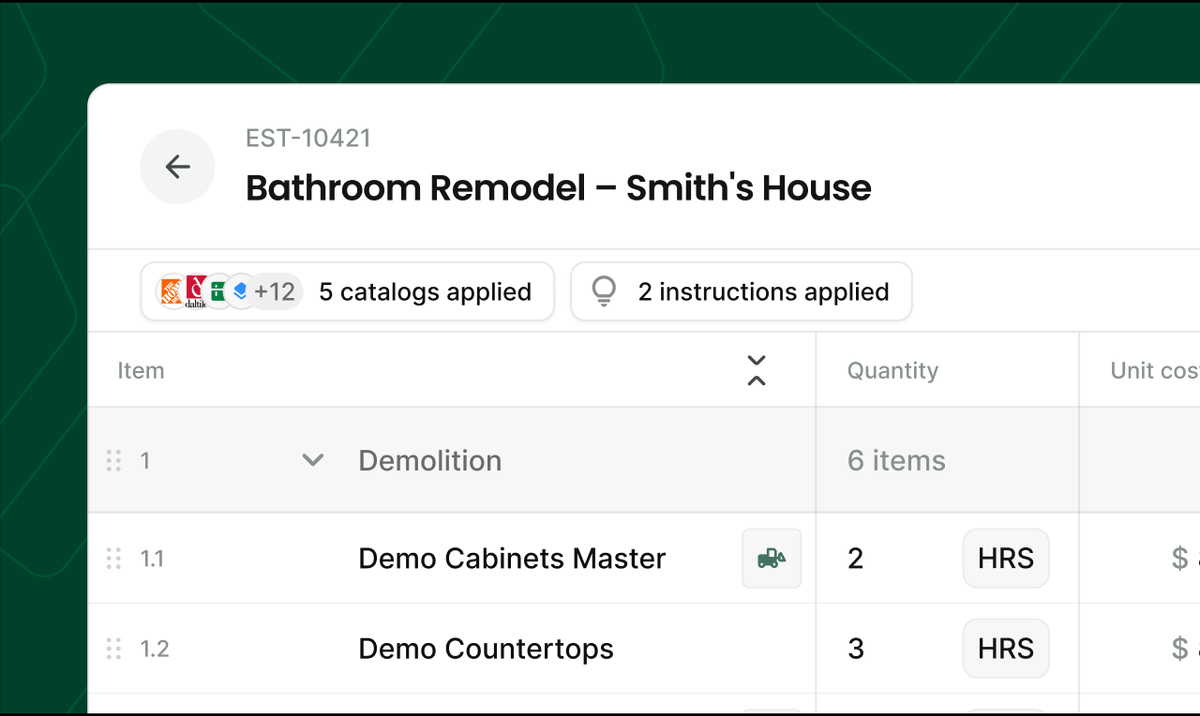The width and height of the screenshot is (1200, 716).
Task: Click the +12 catalogs badge
Action: pyautogui.click(x=275, y=292)
